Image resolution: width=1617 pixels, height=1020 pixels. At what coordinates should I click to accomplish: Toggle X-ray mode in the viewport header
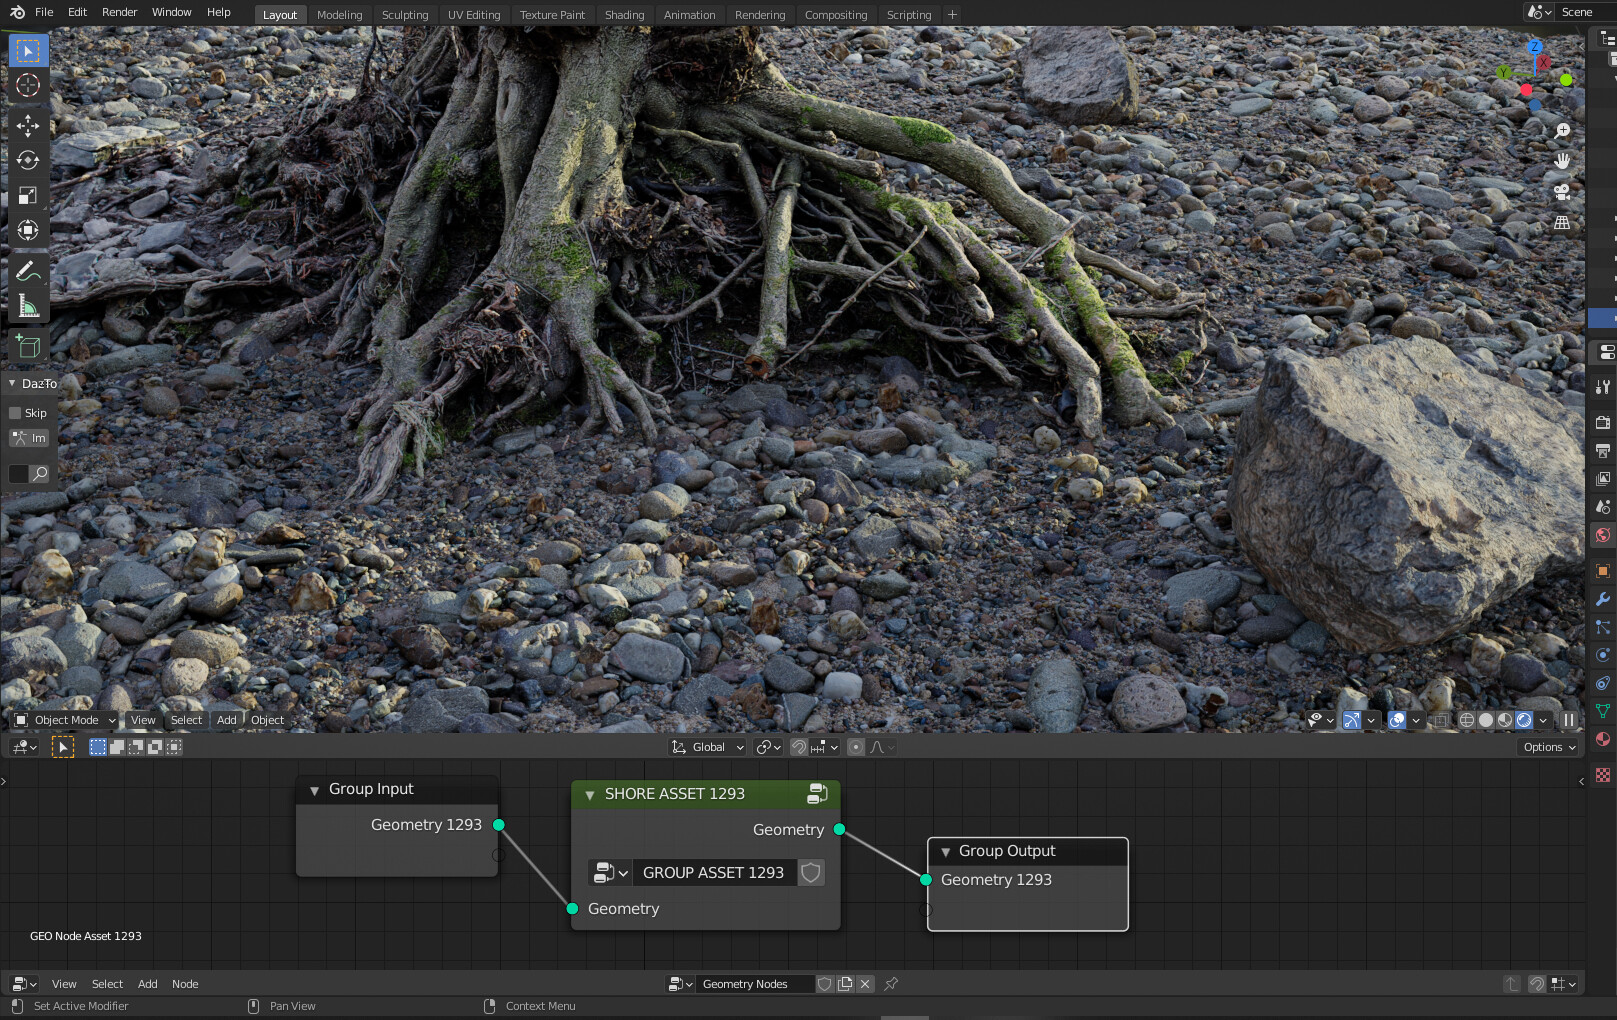[1441, 719]
